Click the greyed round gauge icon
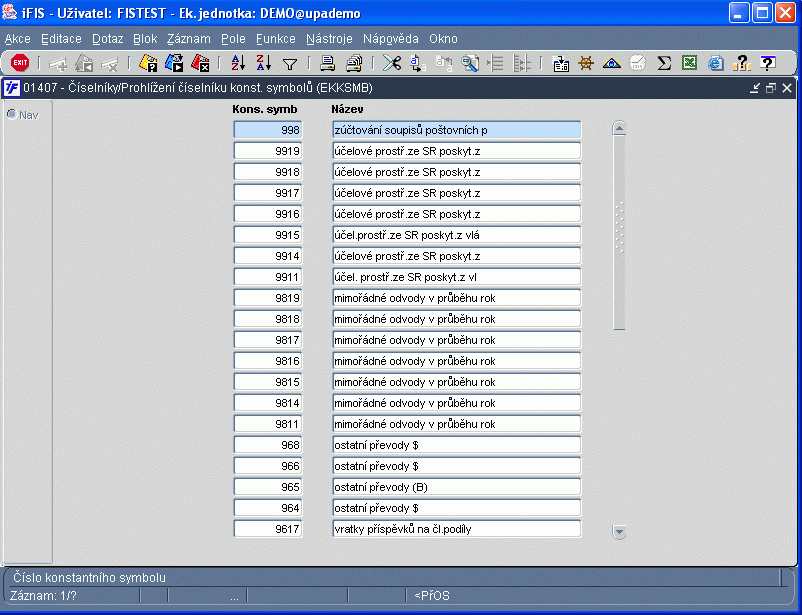 [637, 63]
